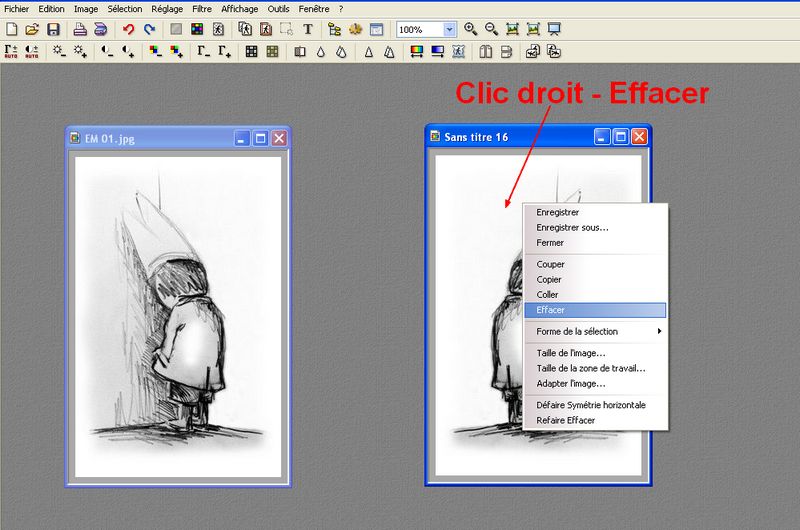Image resolution: width=800 pixels, height=530 pixels.
Task: Select the Text tool icon
Action: (x=307, y=30)
